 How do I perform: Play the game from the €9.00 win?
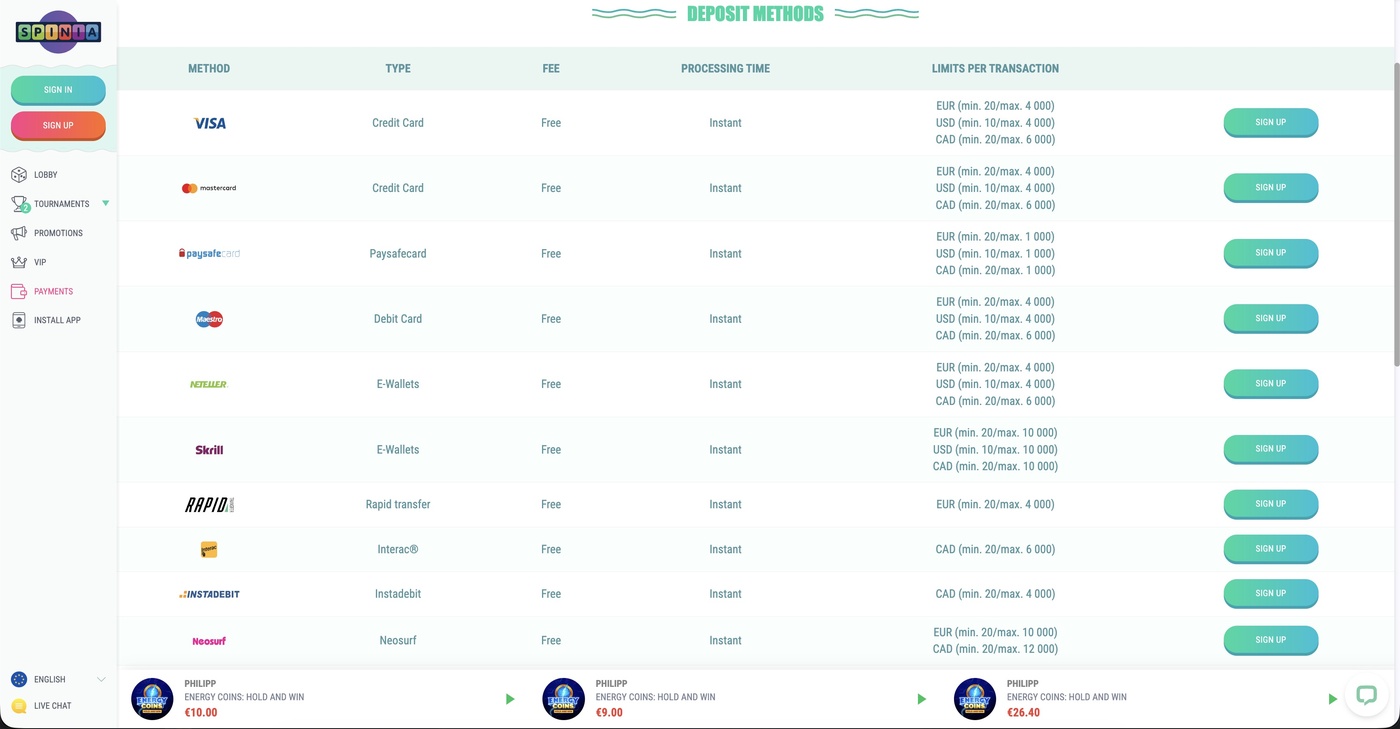tap(922, 699)
